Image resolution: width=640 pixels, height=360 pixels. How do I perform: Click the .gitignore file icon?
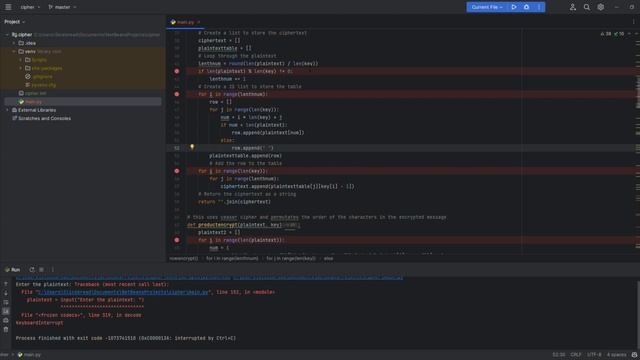(28, 76)
